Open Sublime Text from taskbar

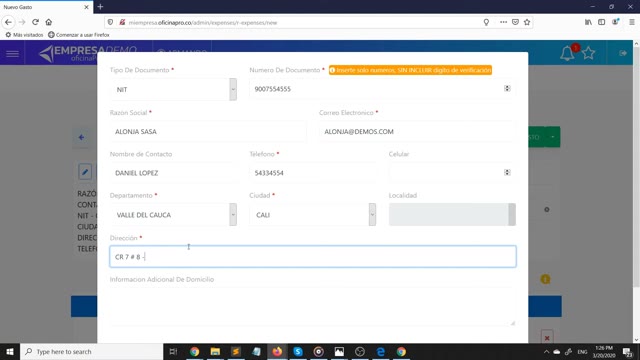pyautogui.click(x=236, y=351)
